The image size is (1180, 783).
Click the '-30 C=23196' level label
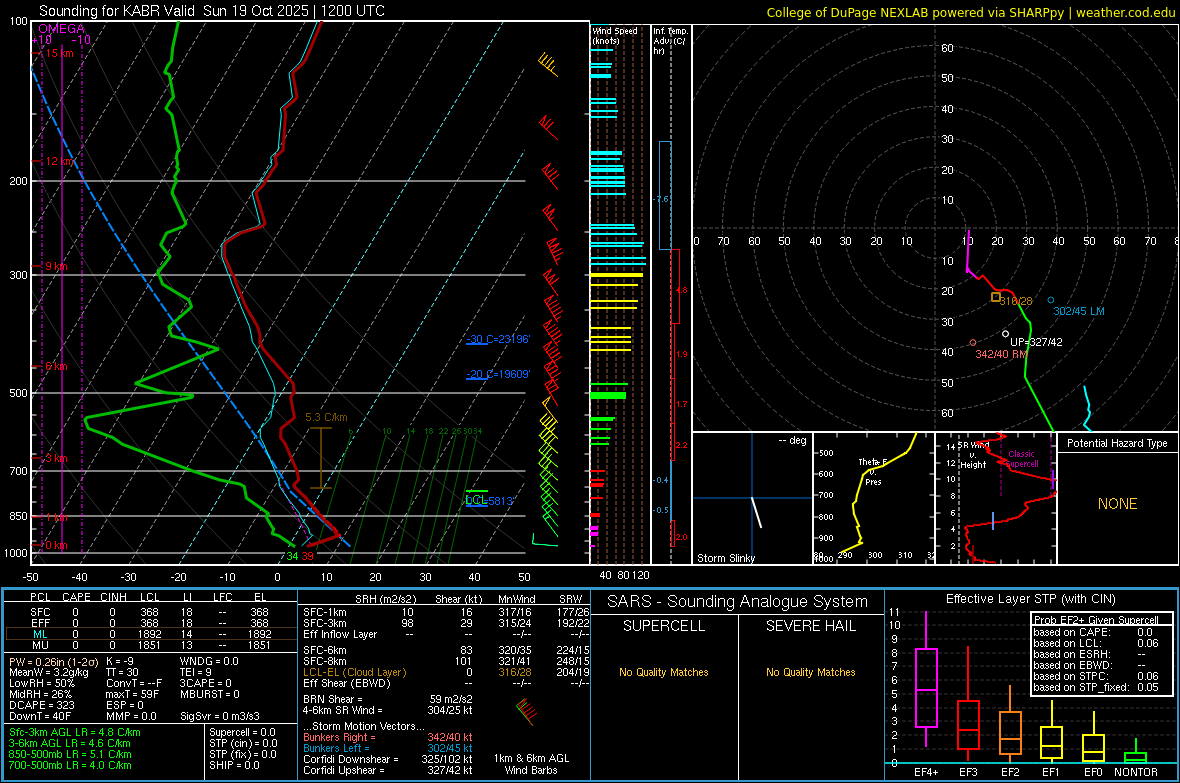[x=498, y=340]
